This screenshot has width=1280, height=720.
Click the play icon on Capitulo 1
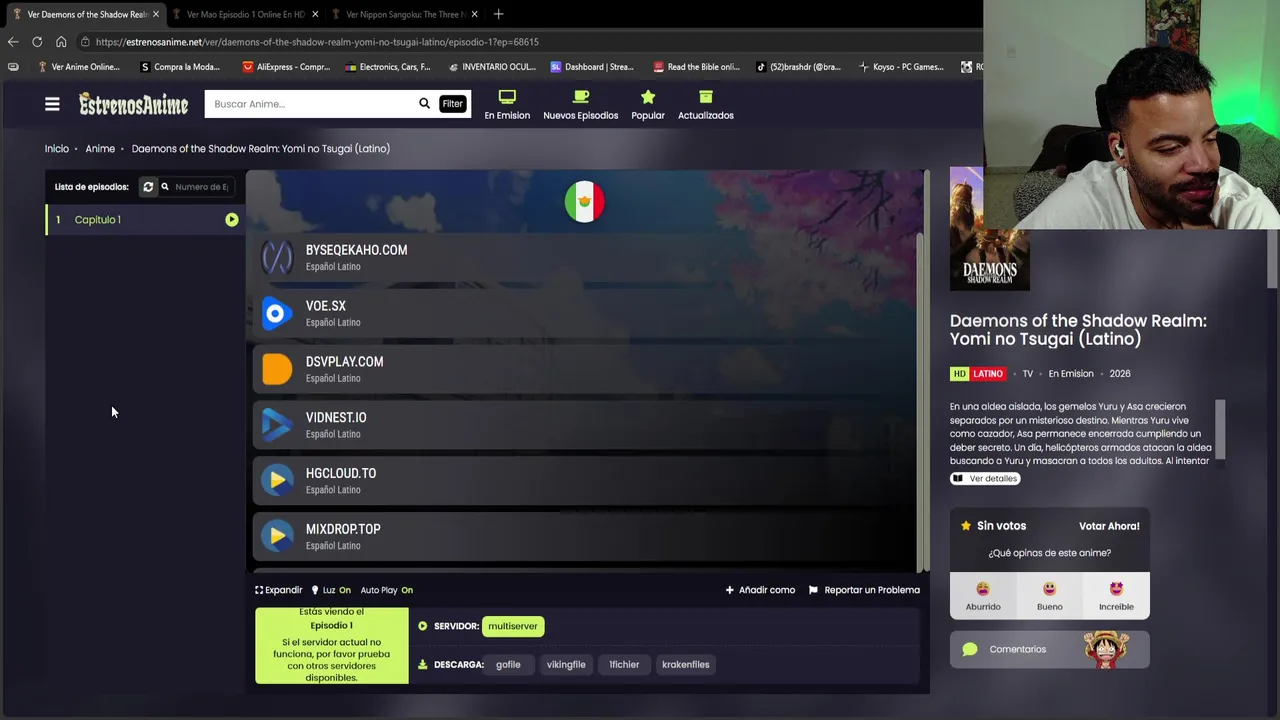click(232, 220)
